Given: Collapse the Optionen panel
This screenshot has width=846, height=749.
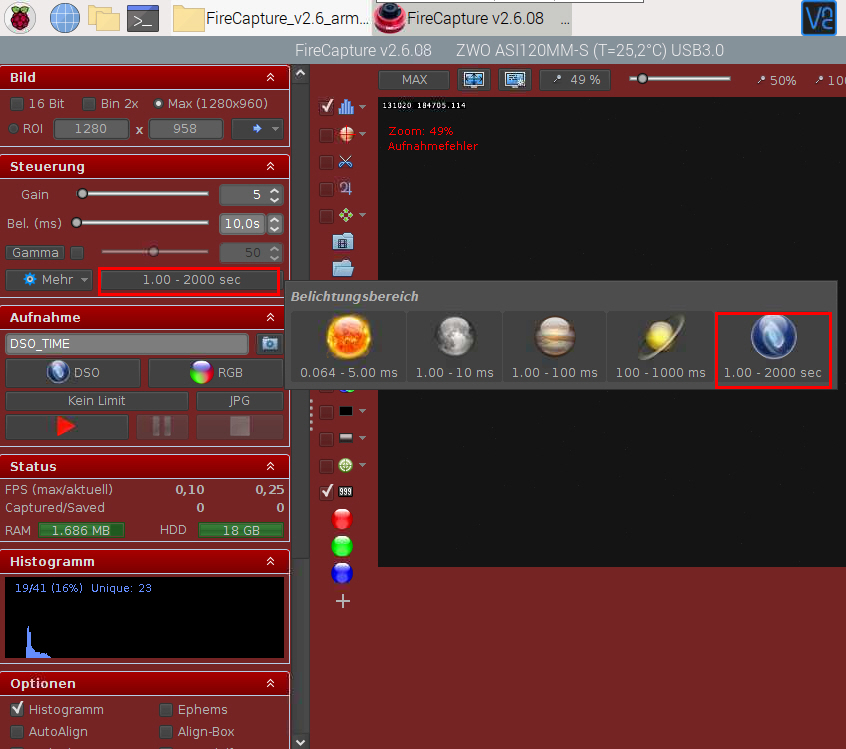Looking at the screenshot, I should point(270,683).
